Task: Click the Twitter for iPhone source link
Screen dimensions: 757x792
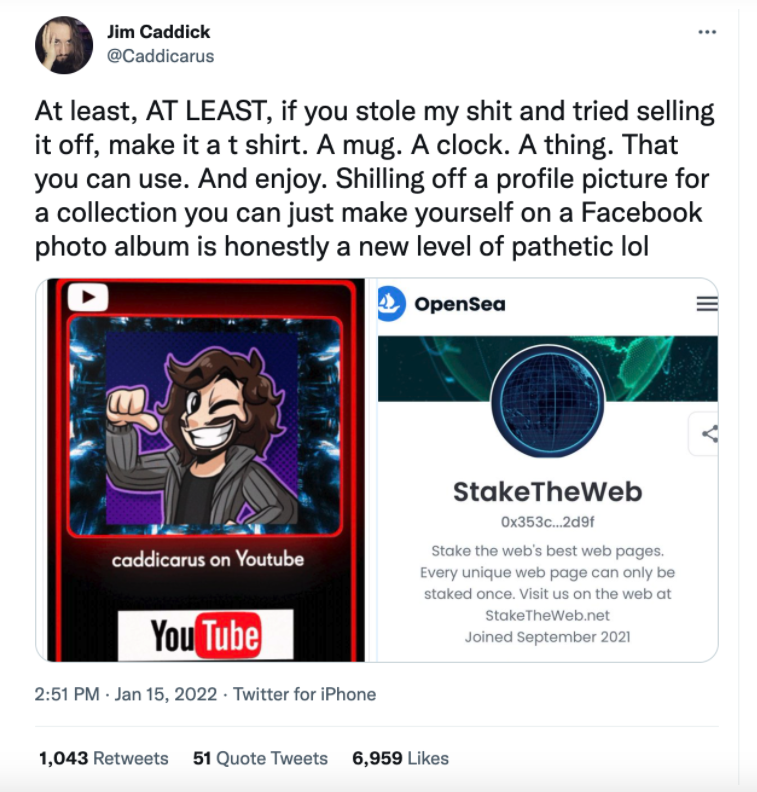Action: [x=305, y=694]
